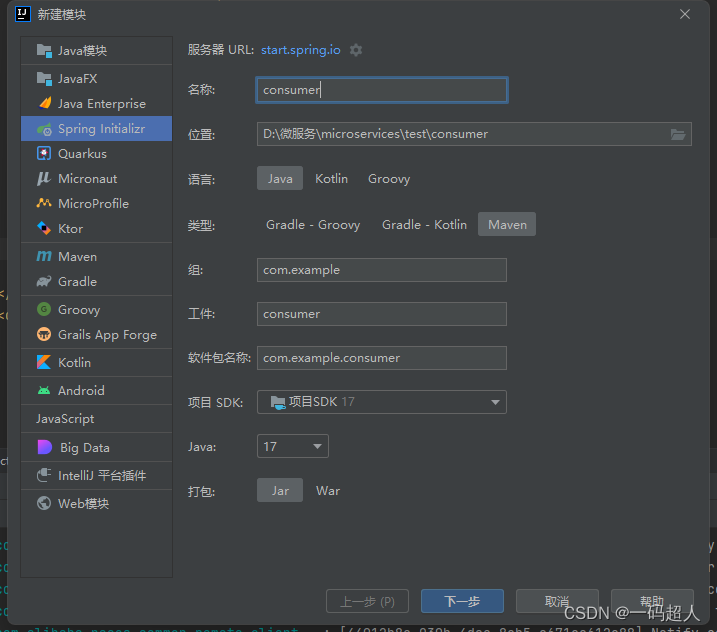Select the Maven m icon

coord(44,256)
